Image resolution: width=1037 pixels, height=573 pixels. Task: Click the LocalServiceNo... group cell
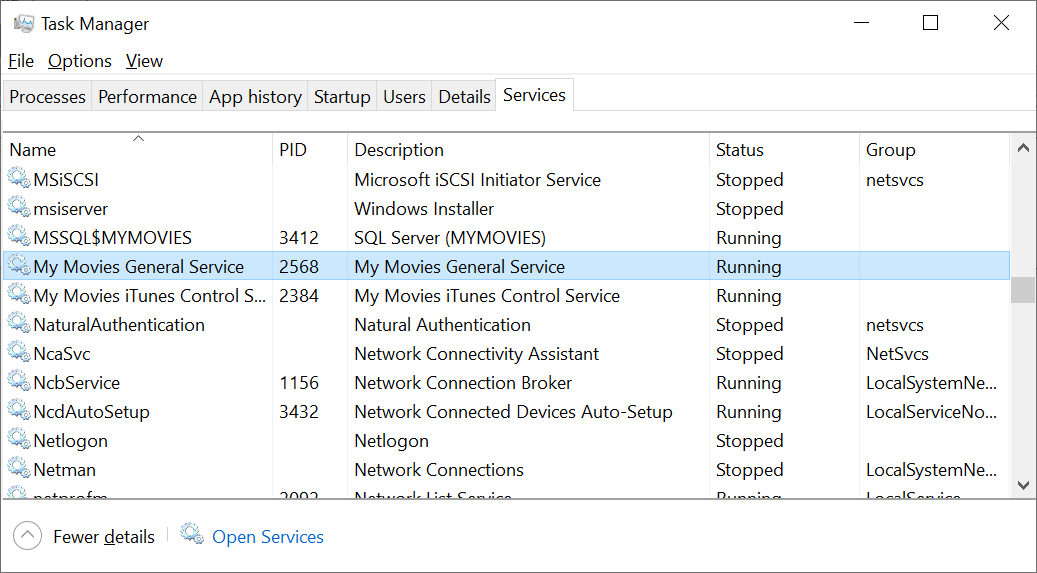coord(931,412)
